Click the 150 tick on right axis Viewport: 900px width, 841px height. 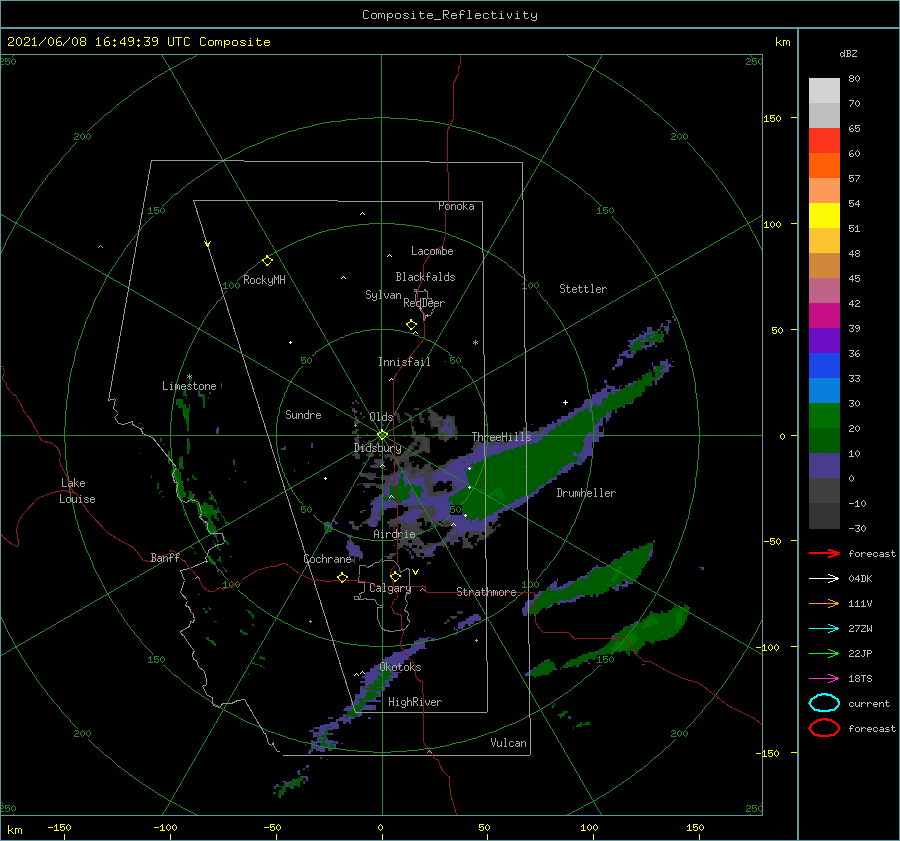coord(772,118)
